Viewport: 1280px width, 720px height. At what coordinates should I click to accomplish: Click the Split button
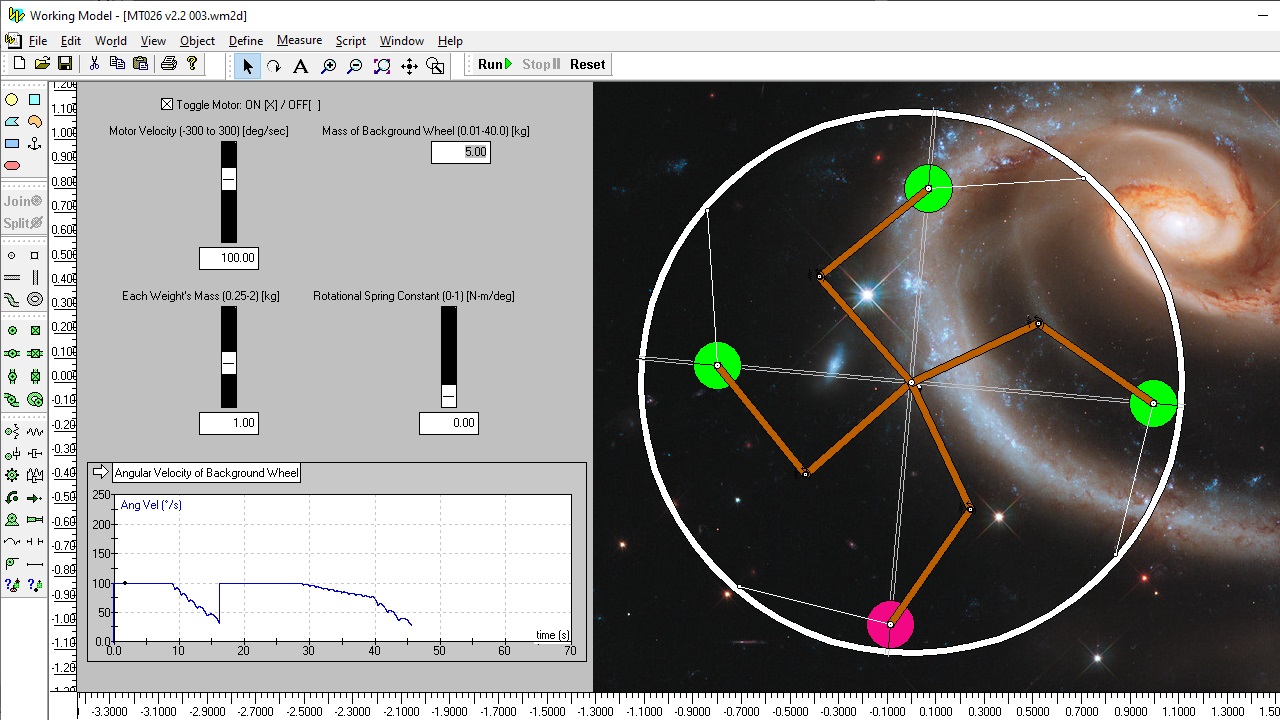click(24, 223)
